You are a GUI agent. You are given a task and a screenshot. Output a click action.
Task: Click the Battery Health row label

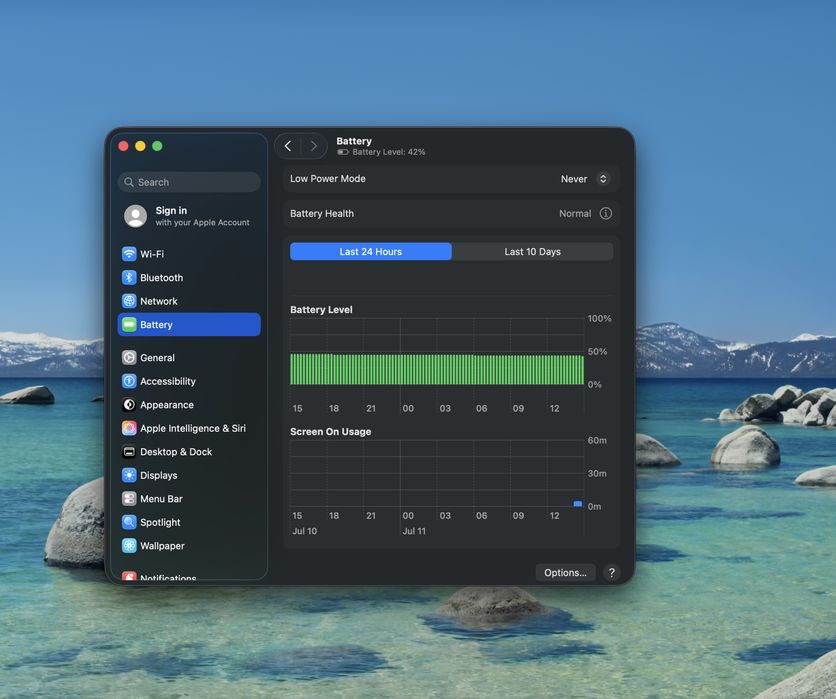click(322, 213)
